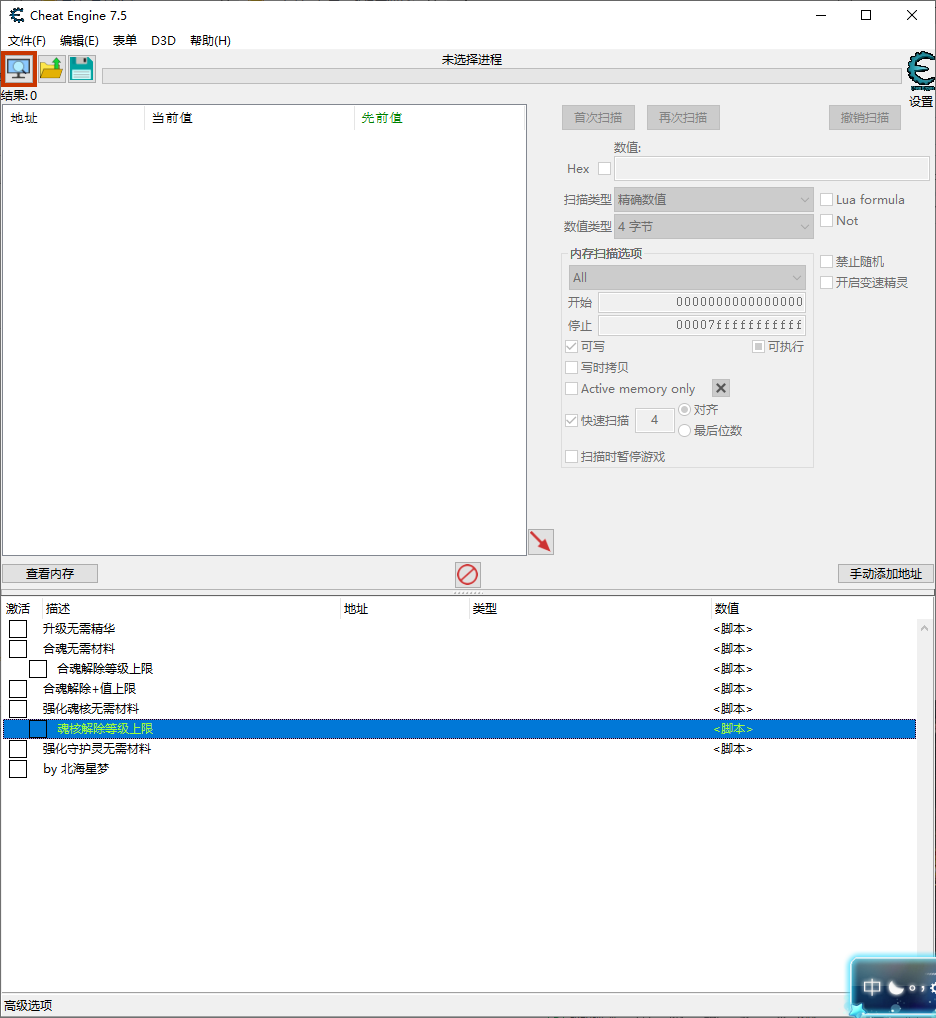The image size is (936, 1018).
Task: Click the red arrow to copy results down
Action: (540, 541)
